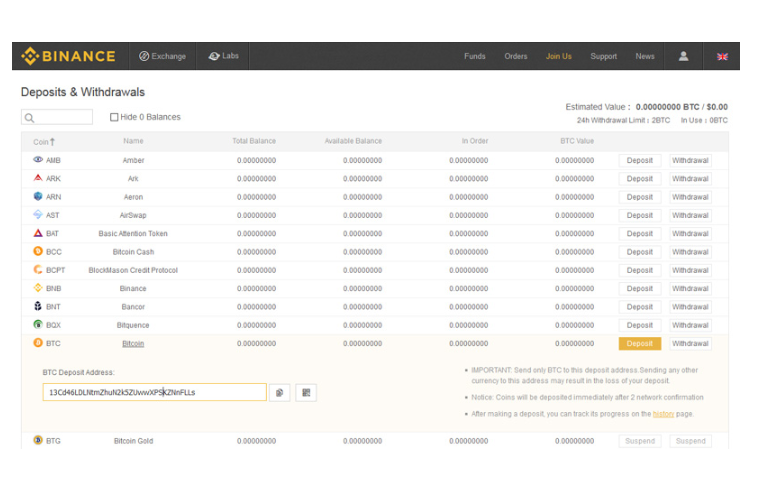Sort by the Coin column arrow

(x=52, y=142)
